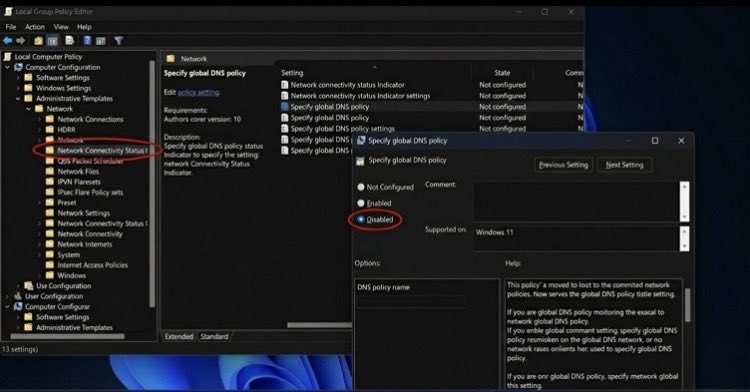Click the DNS policy name input field
The image size is (750, 392).
point(411,302)
